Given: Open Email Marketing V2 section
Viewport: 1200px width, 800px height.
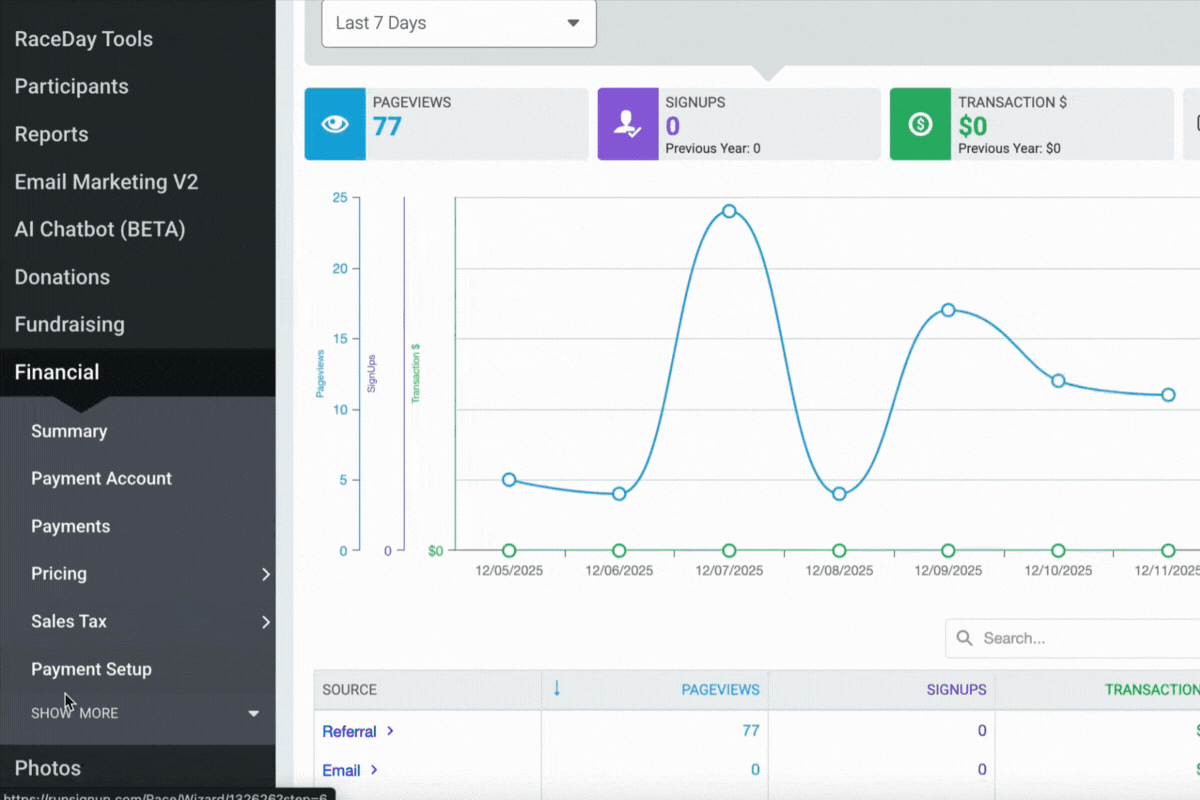Looking at the screenshot, I should 106,182.
